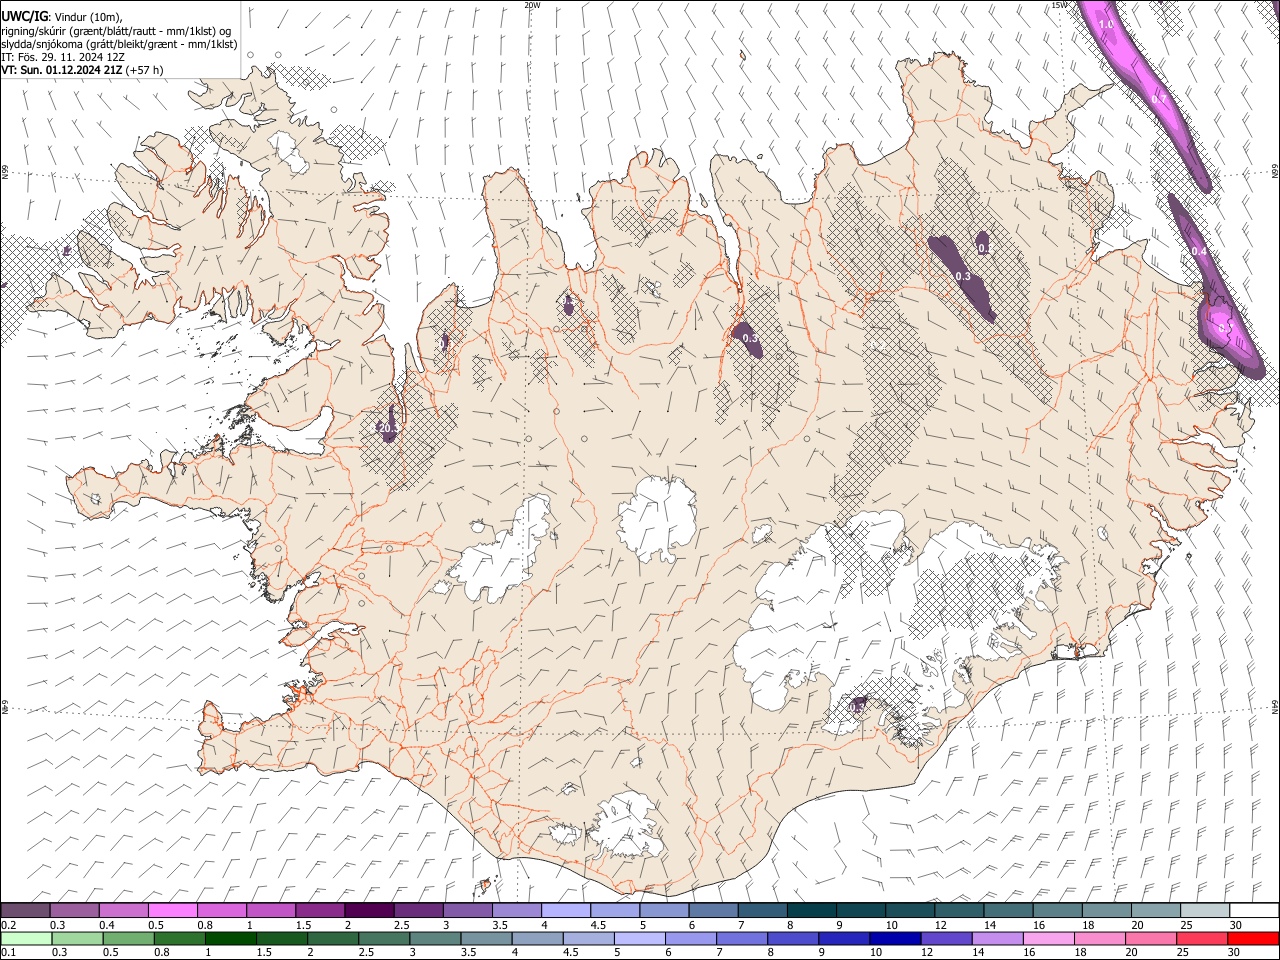Viewport: 1280px width, 960px height.
Task: Click the 15W longitude label
Action: click(x=1061, y=5)
